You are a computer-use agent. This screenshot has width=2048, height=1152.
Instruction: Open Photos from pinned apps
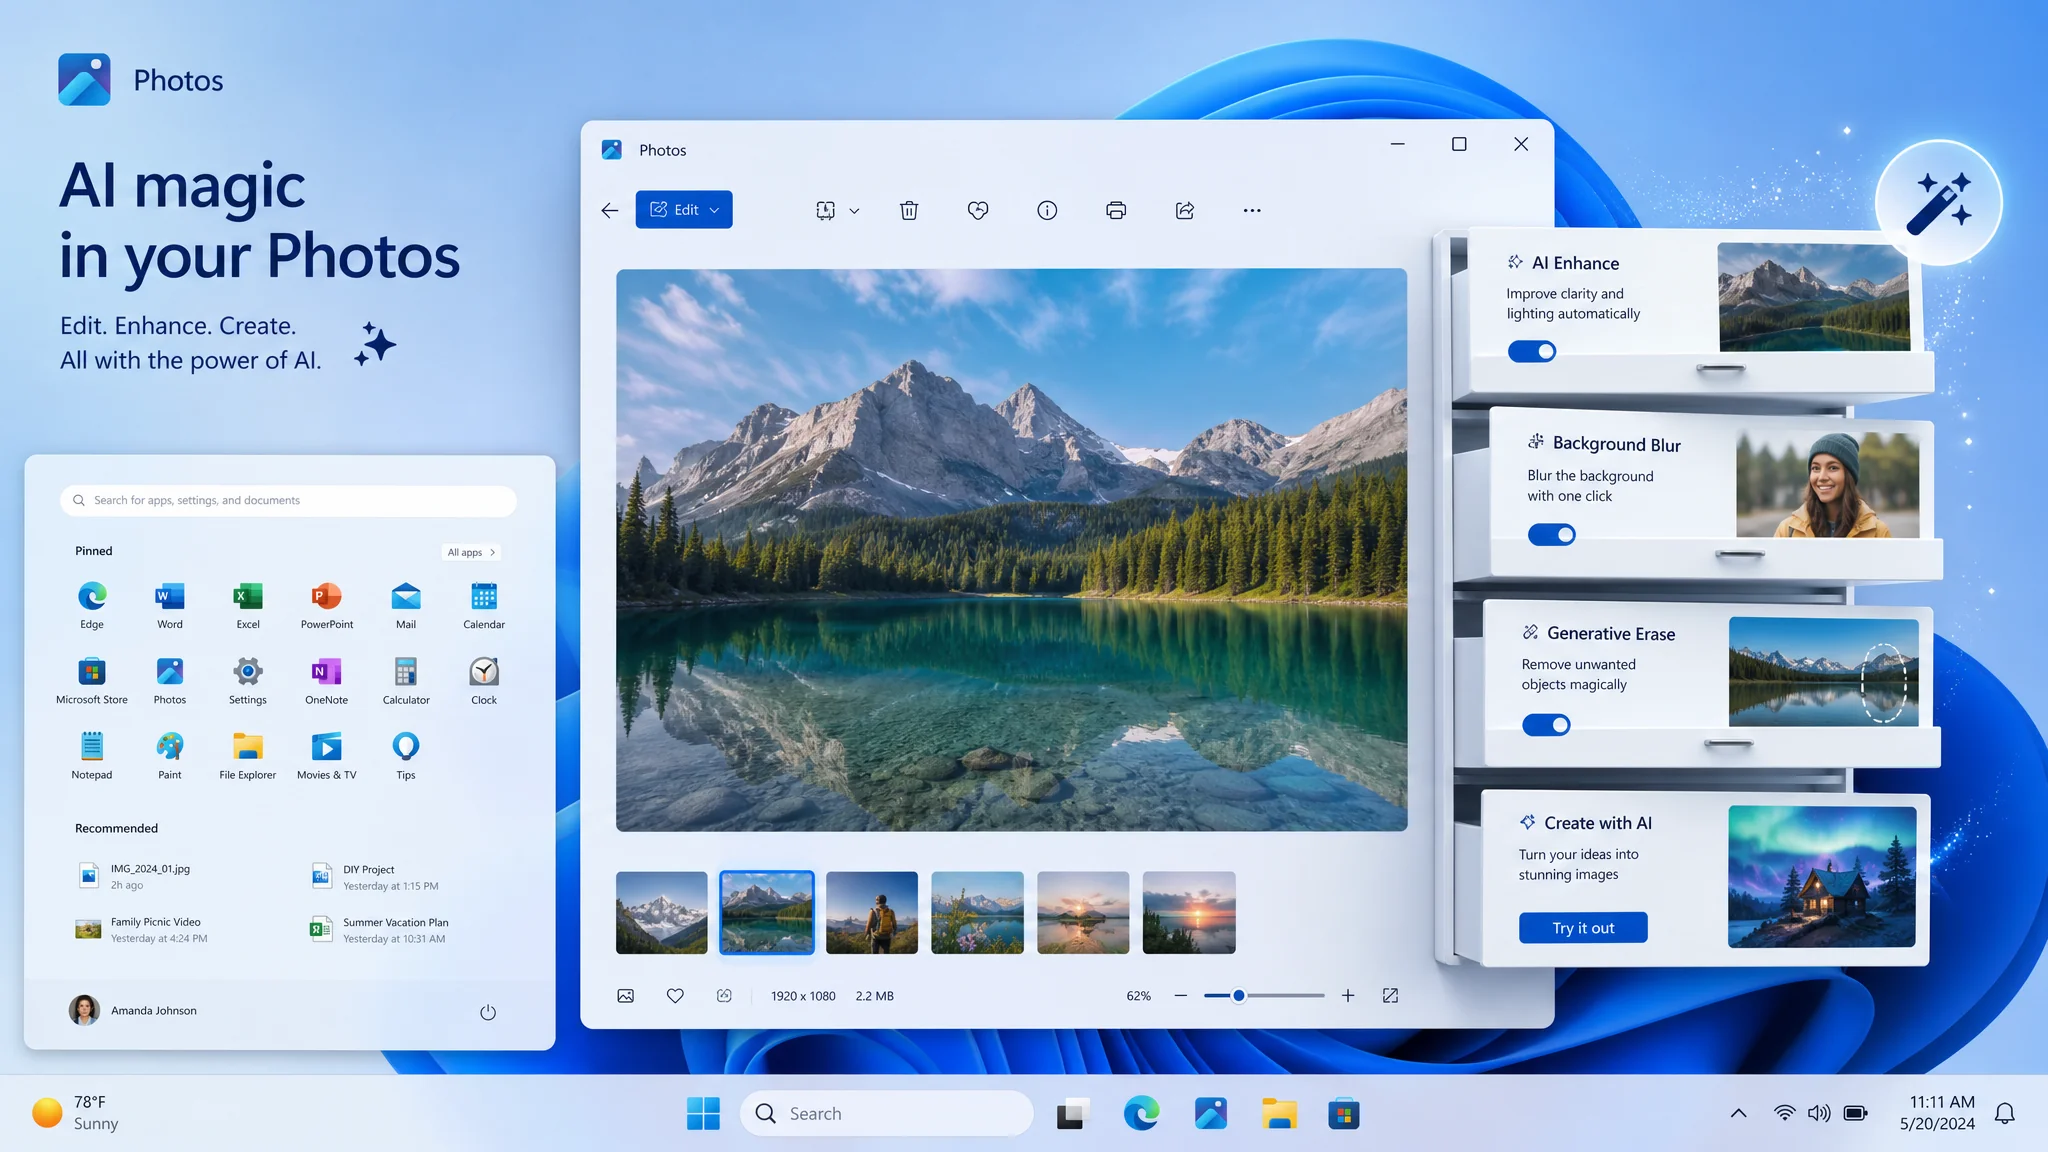click(x=170, y=680)
